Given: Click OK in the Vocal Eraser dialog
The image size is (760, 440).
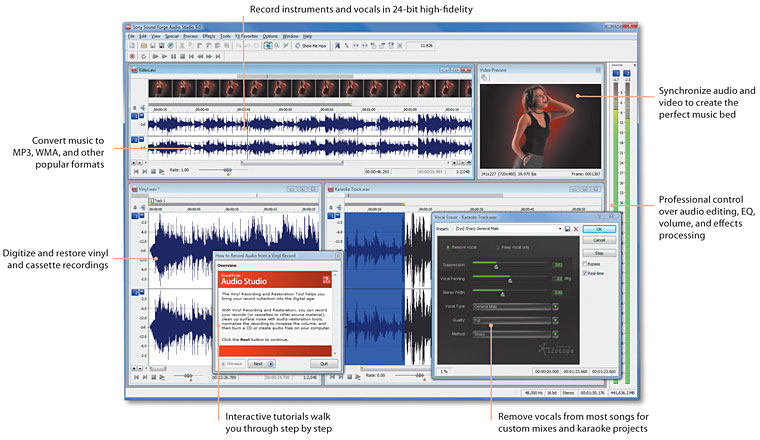Looking at the screenshot, I should click(599, 229).
